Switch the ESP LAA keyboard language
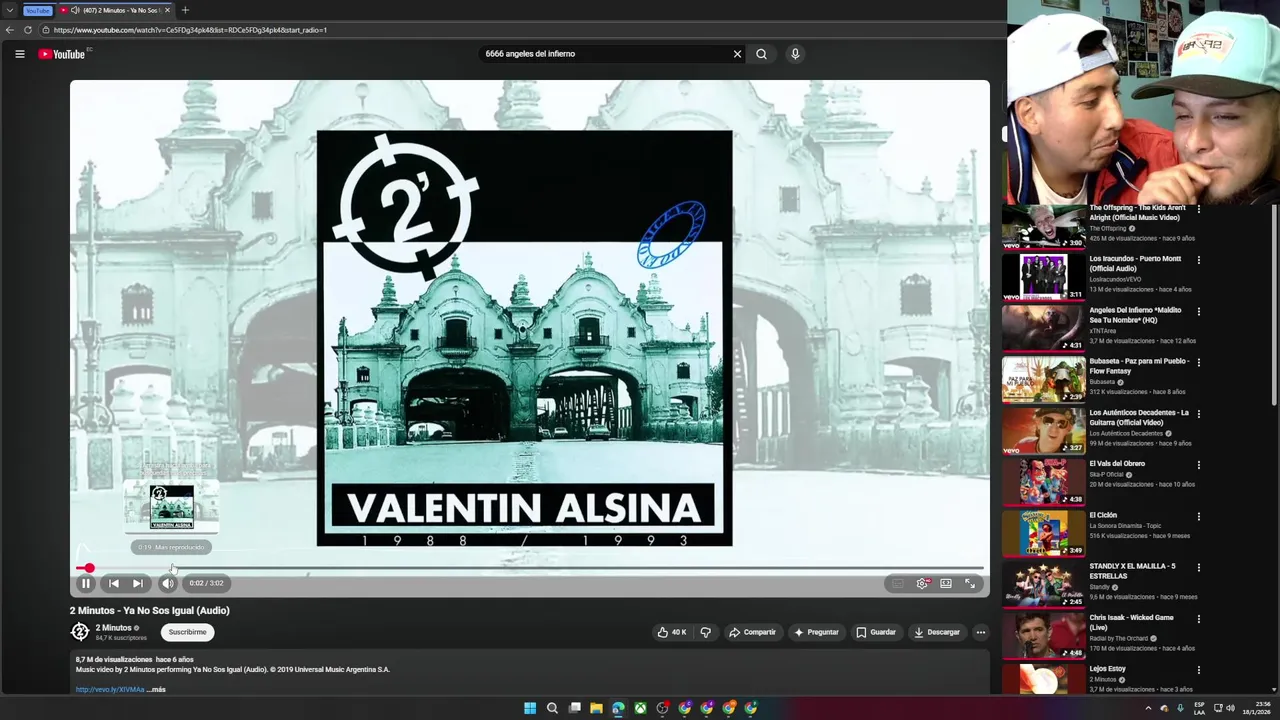This screenshot has width=1280, height=720. coord(1199,708)
